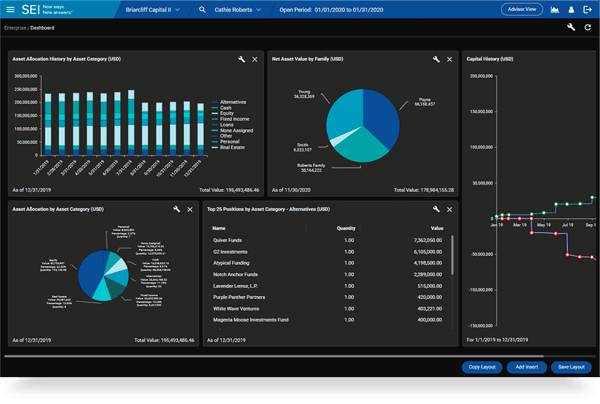Click the dashboard horizontal scrollbar
The height and width of the screenshot is (404, 600).
pyautogui.click(x=274, y=356)
